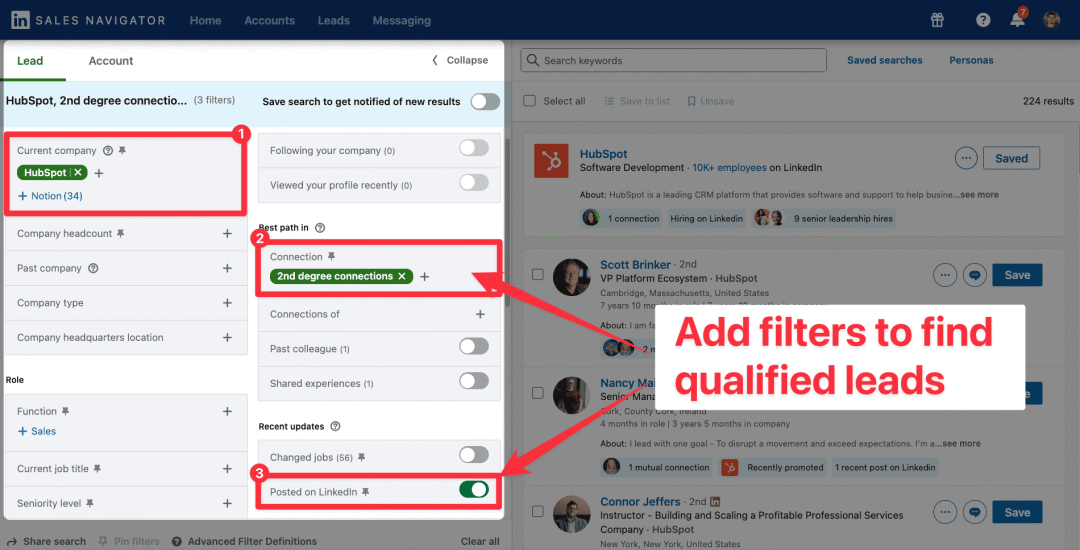Enable Viewed your profile recently filter
1080x550 pixels.
click(474, 182)
